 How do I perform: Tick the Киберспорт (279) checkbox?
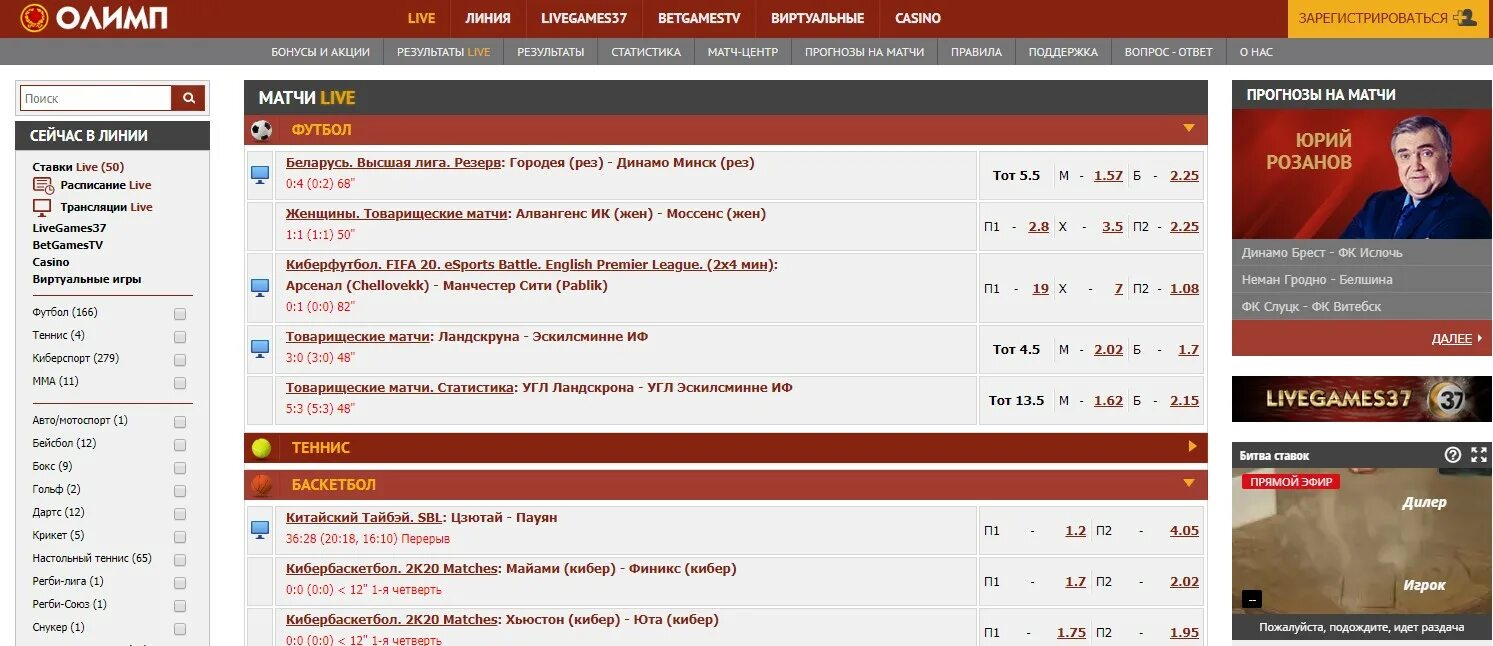(x=180, y=359)
